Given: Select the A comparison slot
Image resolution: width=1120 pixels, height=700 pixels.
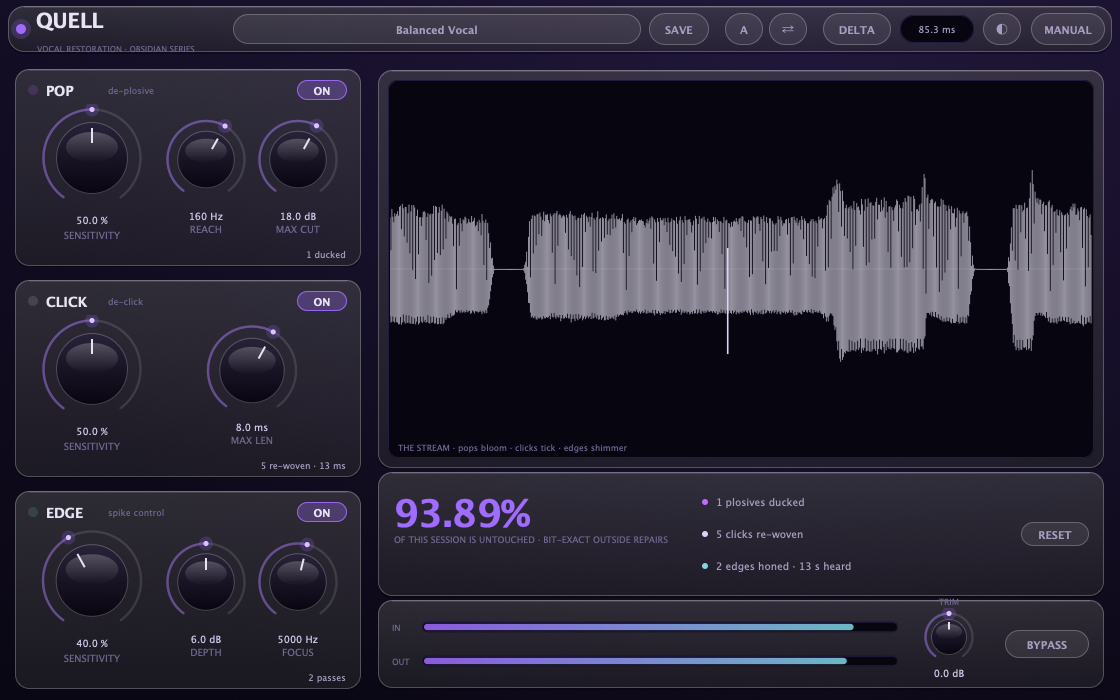Looking at the screenshot, I should pos(744,29).
